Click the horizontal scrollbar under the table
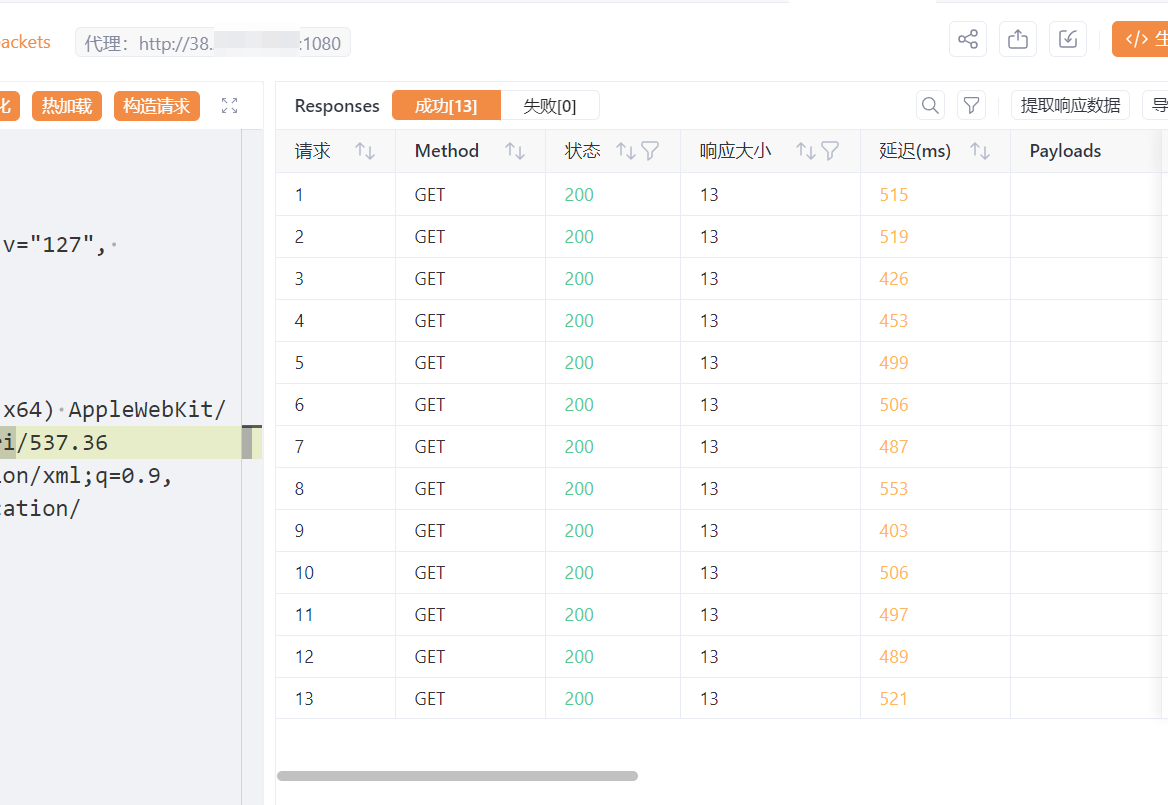Screen dimensions: 1168x805 pos(457,776)
